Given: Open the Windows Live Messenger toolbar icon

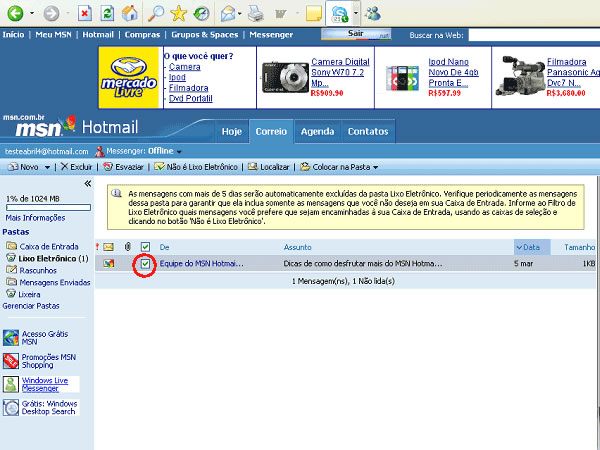Looking at the screenshot, I should click(x=372, y=14).
